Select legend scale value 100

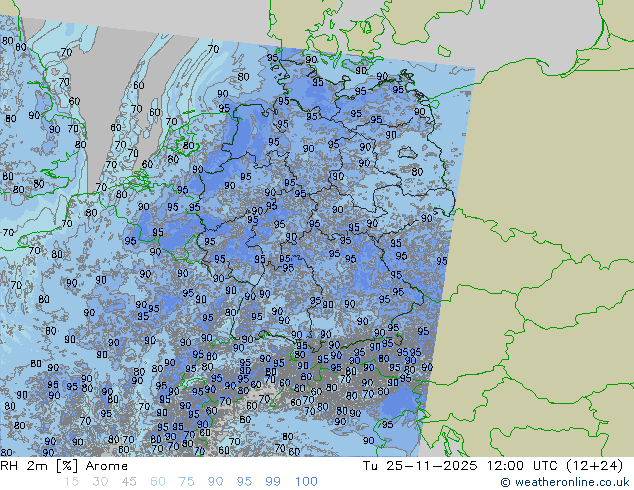tap(306, 482)
